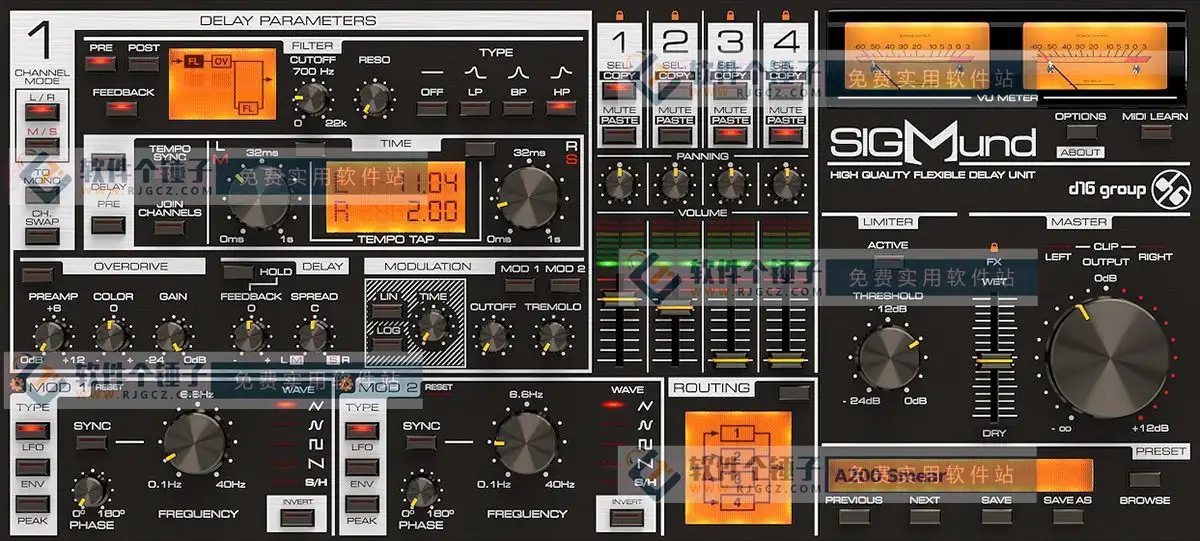Open the ABOUT box
This screenshot has height=541, width=1200.
pos(1080,153)
